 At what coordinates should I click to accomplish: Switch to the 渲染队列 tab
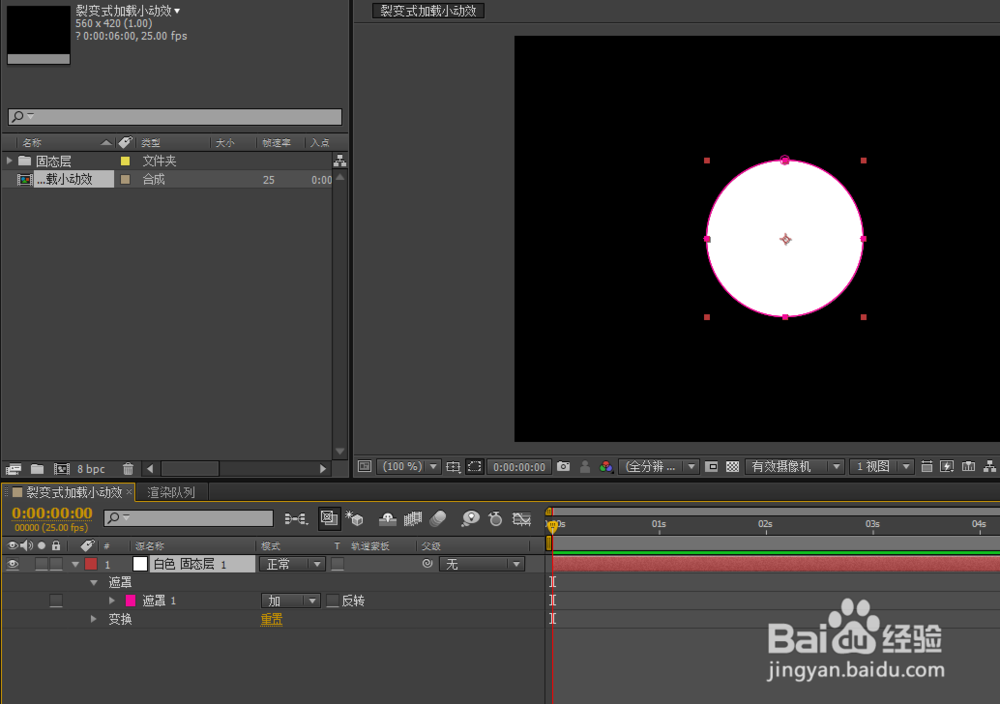coord(171,492)
